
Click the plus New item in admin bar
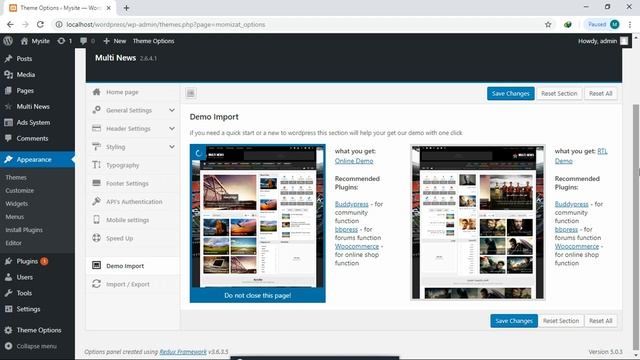[114, 41]
